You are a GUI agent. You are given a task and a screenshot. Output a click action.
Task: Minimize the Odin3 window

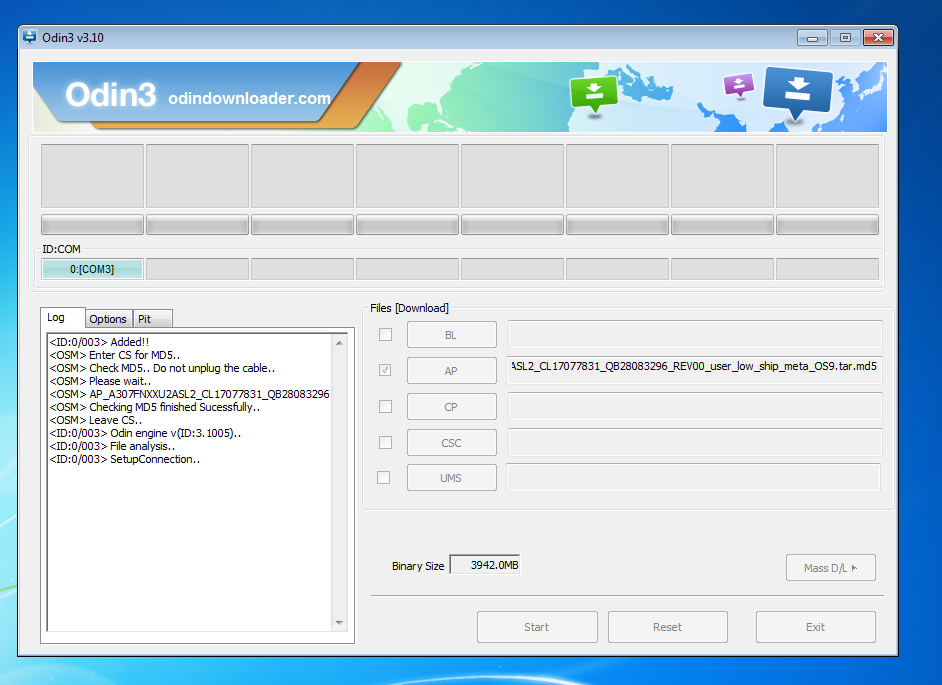(x=812, y=38)
